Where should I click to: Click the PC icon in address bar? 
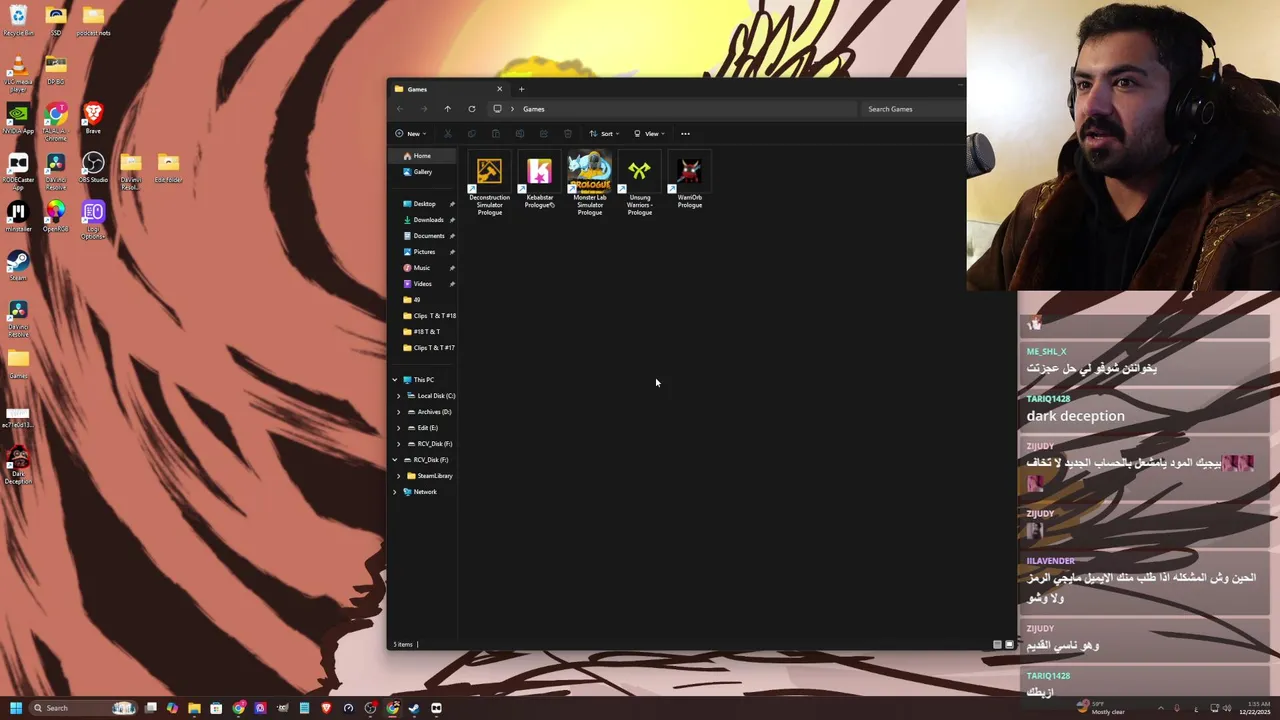coord(497,109)
